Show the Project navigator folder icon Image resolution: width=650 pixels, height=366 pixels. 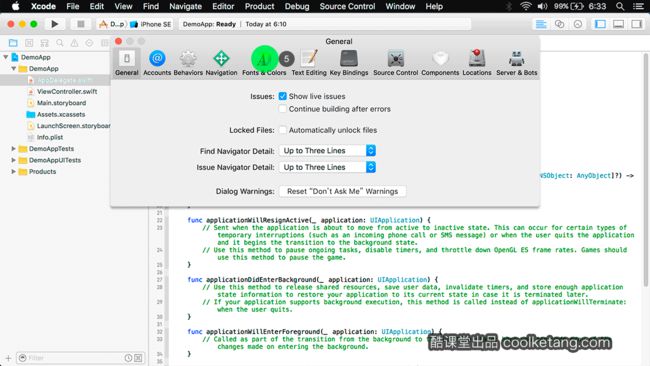coord(13,43)
